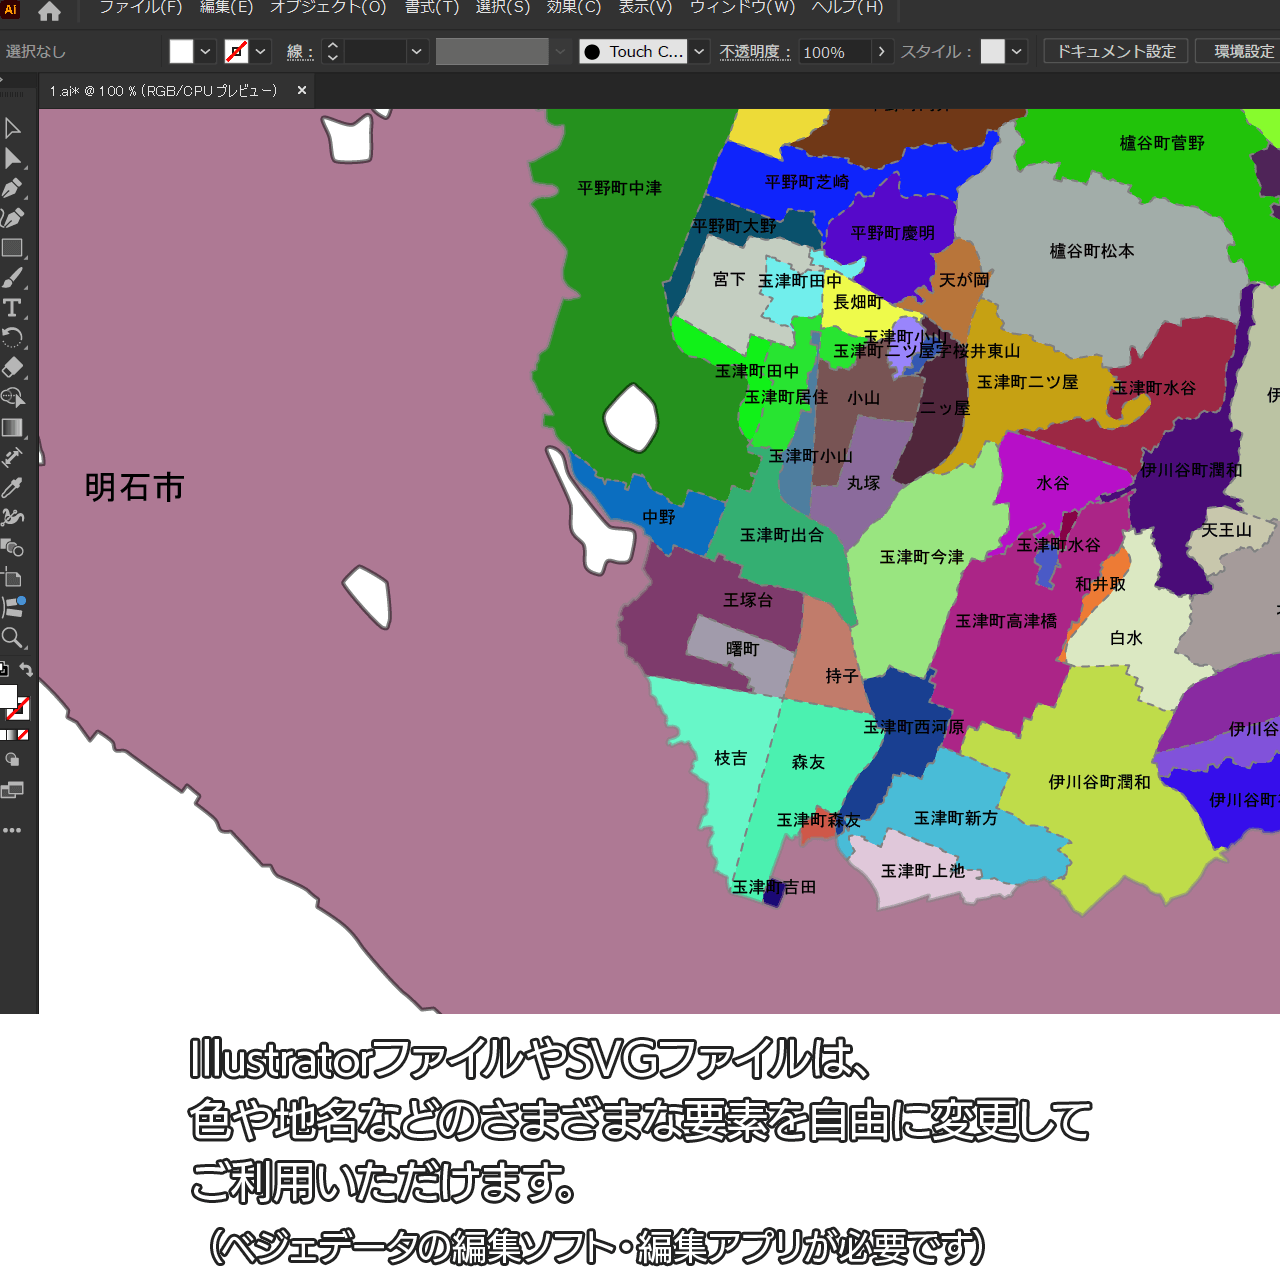Viewport: 1280px width, 1280px height.
Task: Open the fill color dropdown
Action: 206,52
